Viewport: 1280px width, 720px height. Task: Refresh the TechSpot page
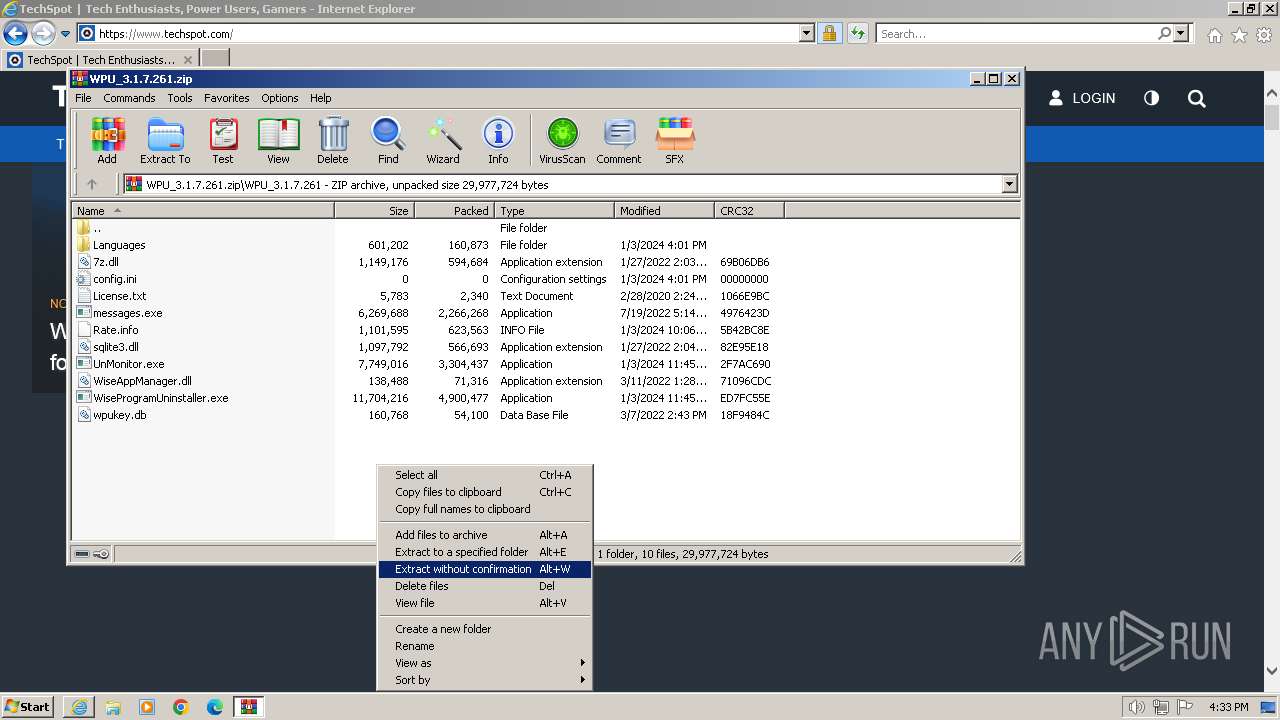tap(858, 34)
